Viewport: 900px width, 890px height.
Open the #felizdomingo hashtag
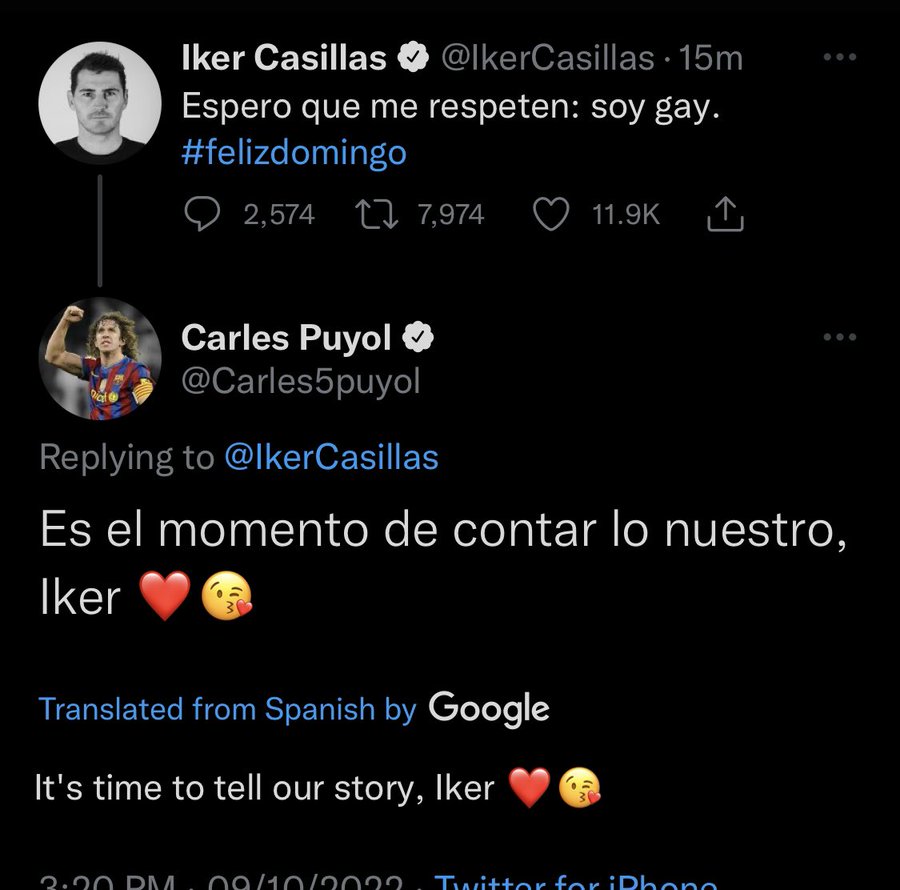coord(294,155)
